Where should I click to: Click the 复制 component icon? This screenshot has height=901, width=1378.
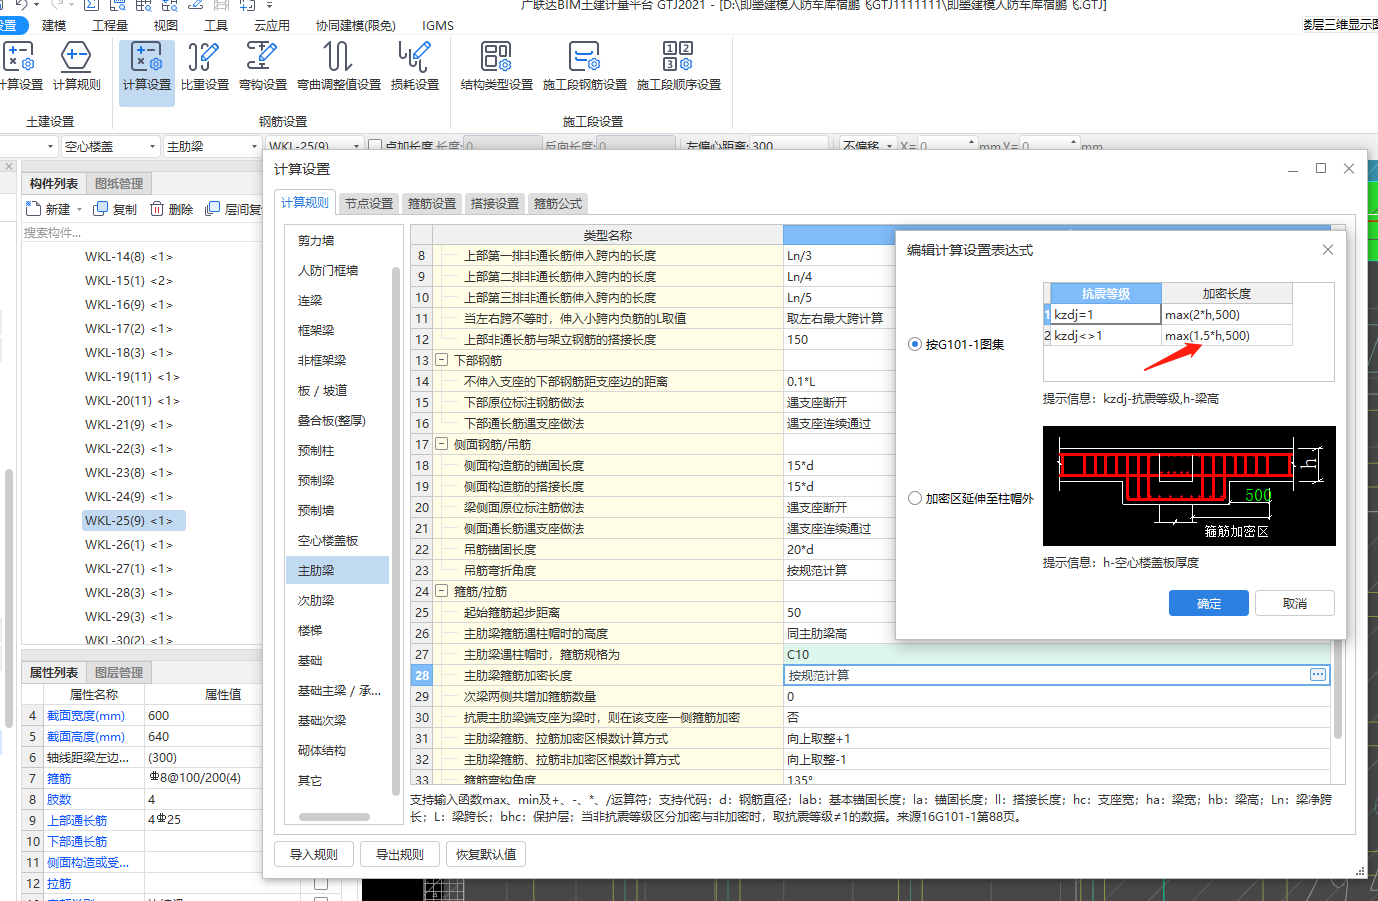click(100, 209)
